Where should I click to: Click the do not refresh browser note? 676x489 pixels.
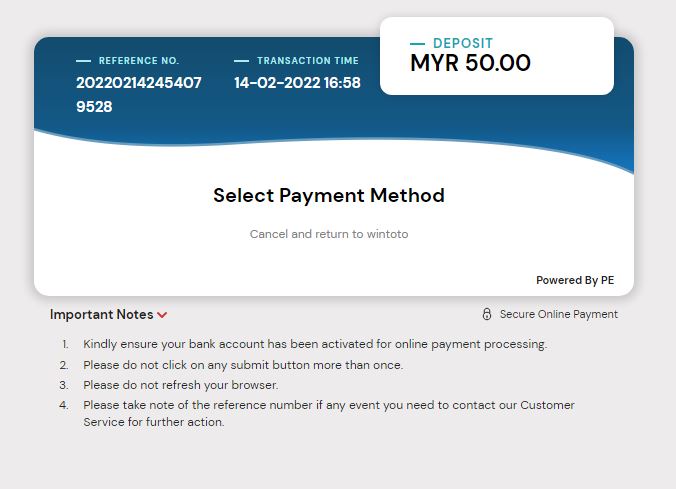180,385
